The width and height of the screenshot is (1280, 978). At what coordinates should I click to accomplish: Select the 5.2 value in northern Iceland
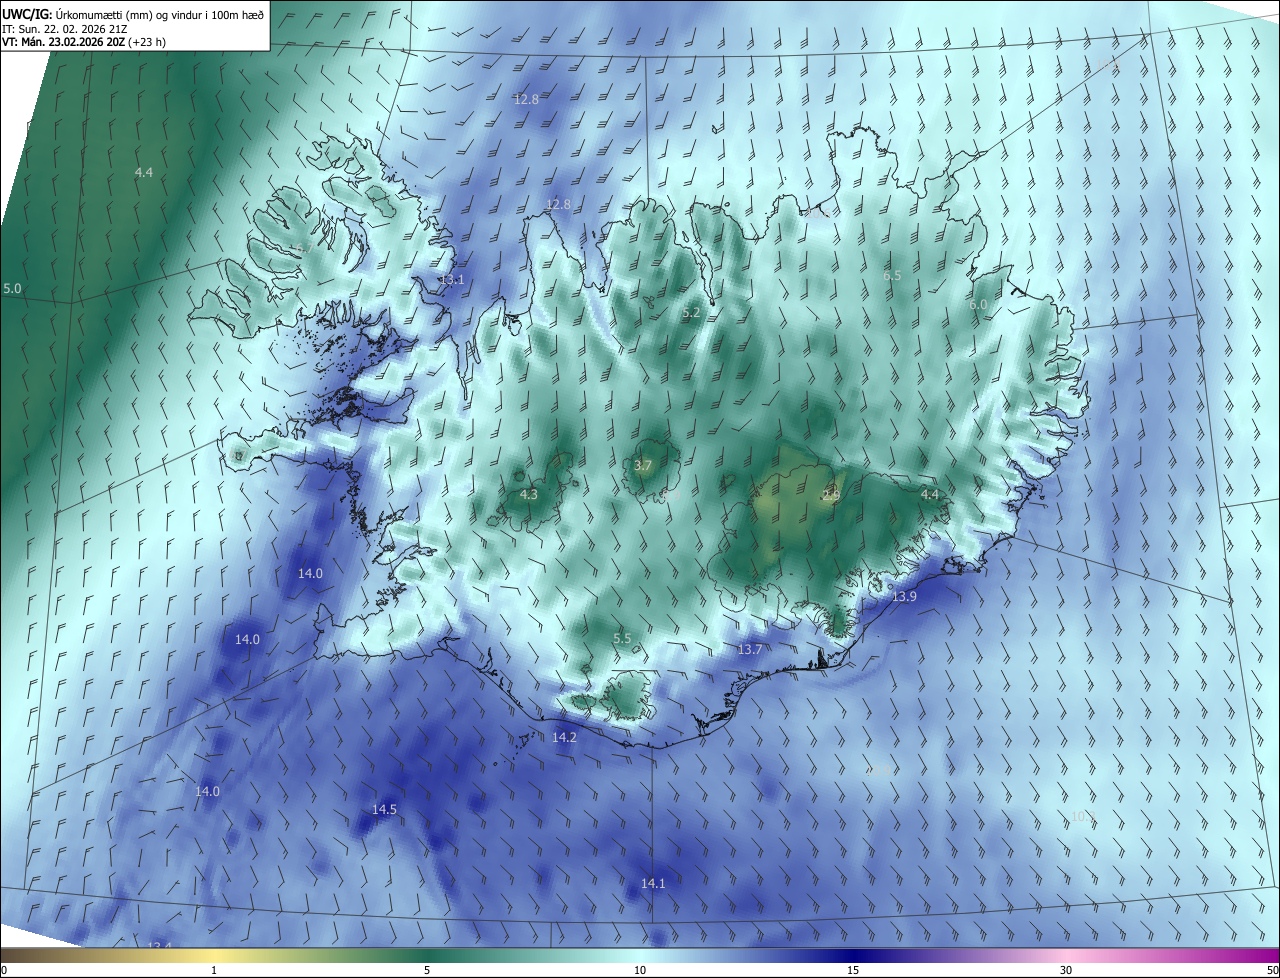[x=691, y=313]
